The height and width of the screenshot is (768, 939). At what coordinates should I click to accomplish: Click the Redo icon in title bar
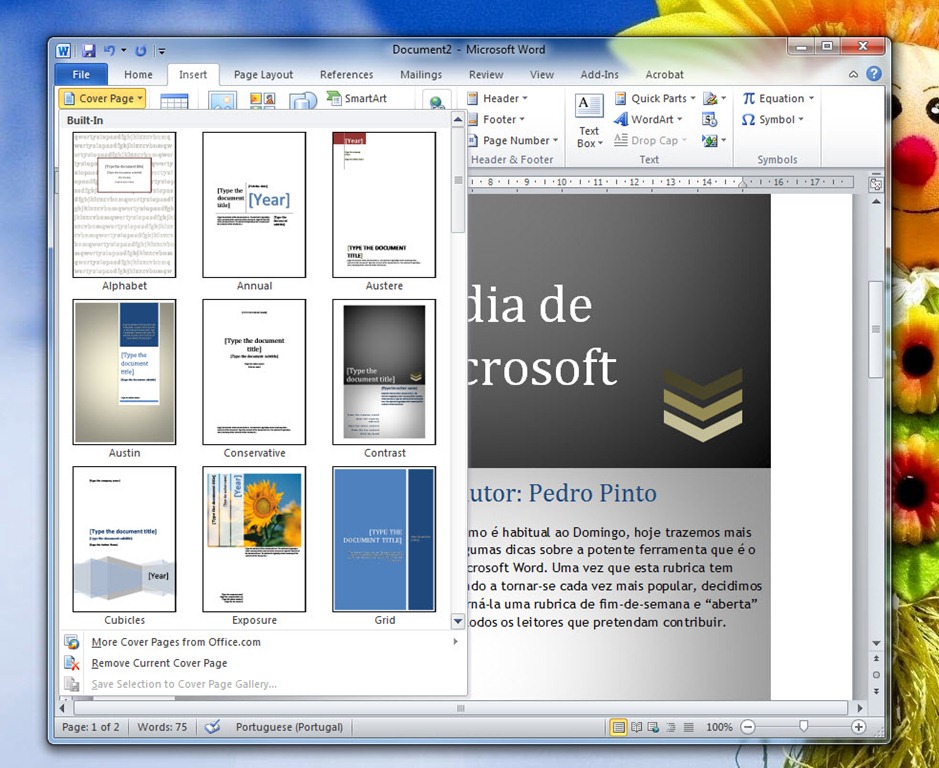coord(141,51)
